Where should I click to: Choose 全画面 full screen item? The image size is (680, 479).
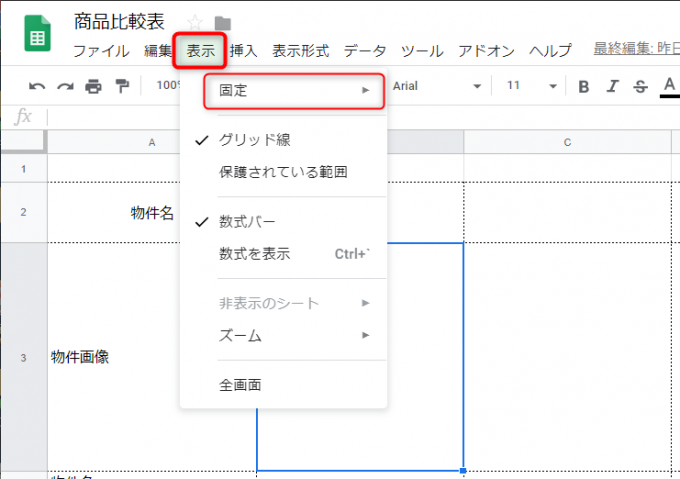tap(283, 385)
